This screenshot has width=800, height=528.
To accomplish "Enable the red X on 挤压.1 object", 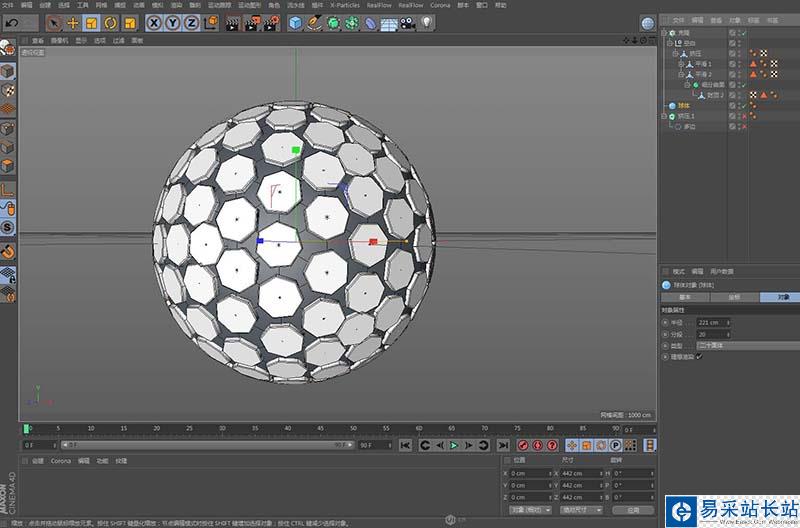I will tap(743, 116).
